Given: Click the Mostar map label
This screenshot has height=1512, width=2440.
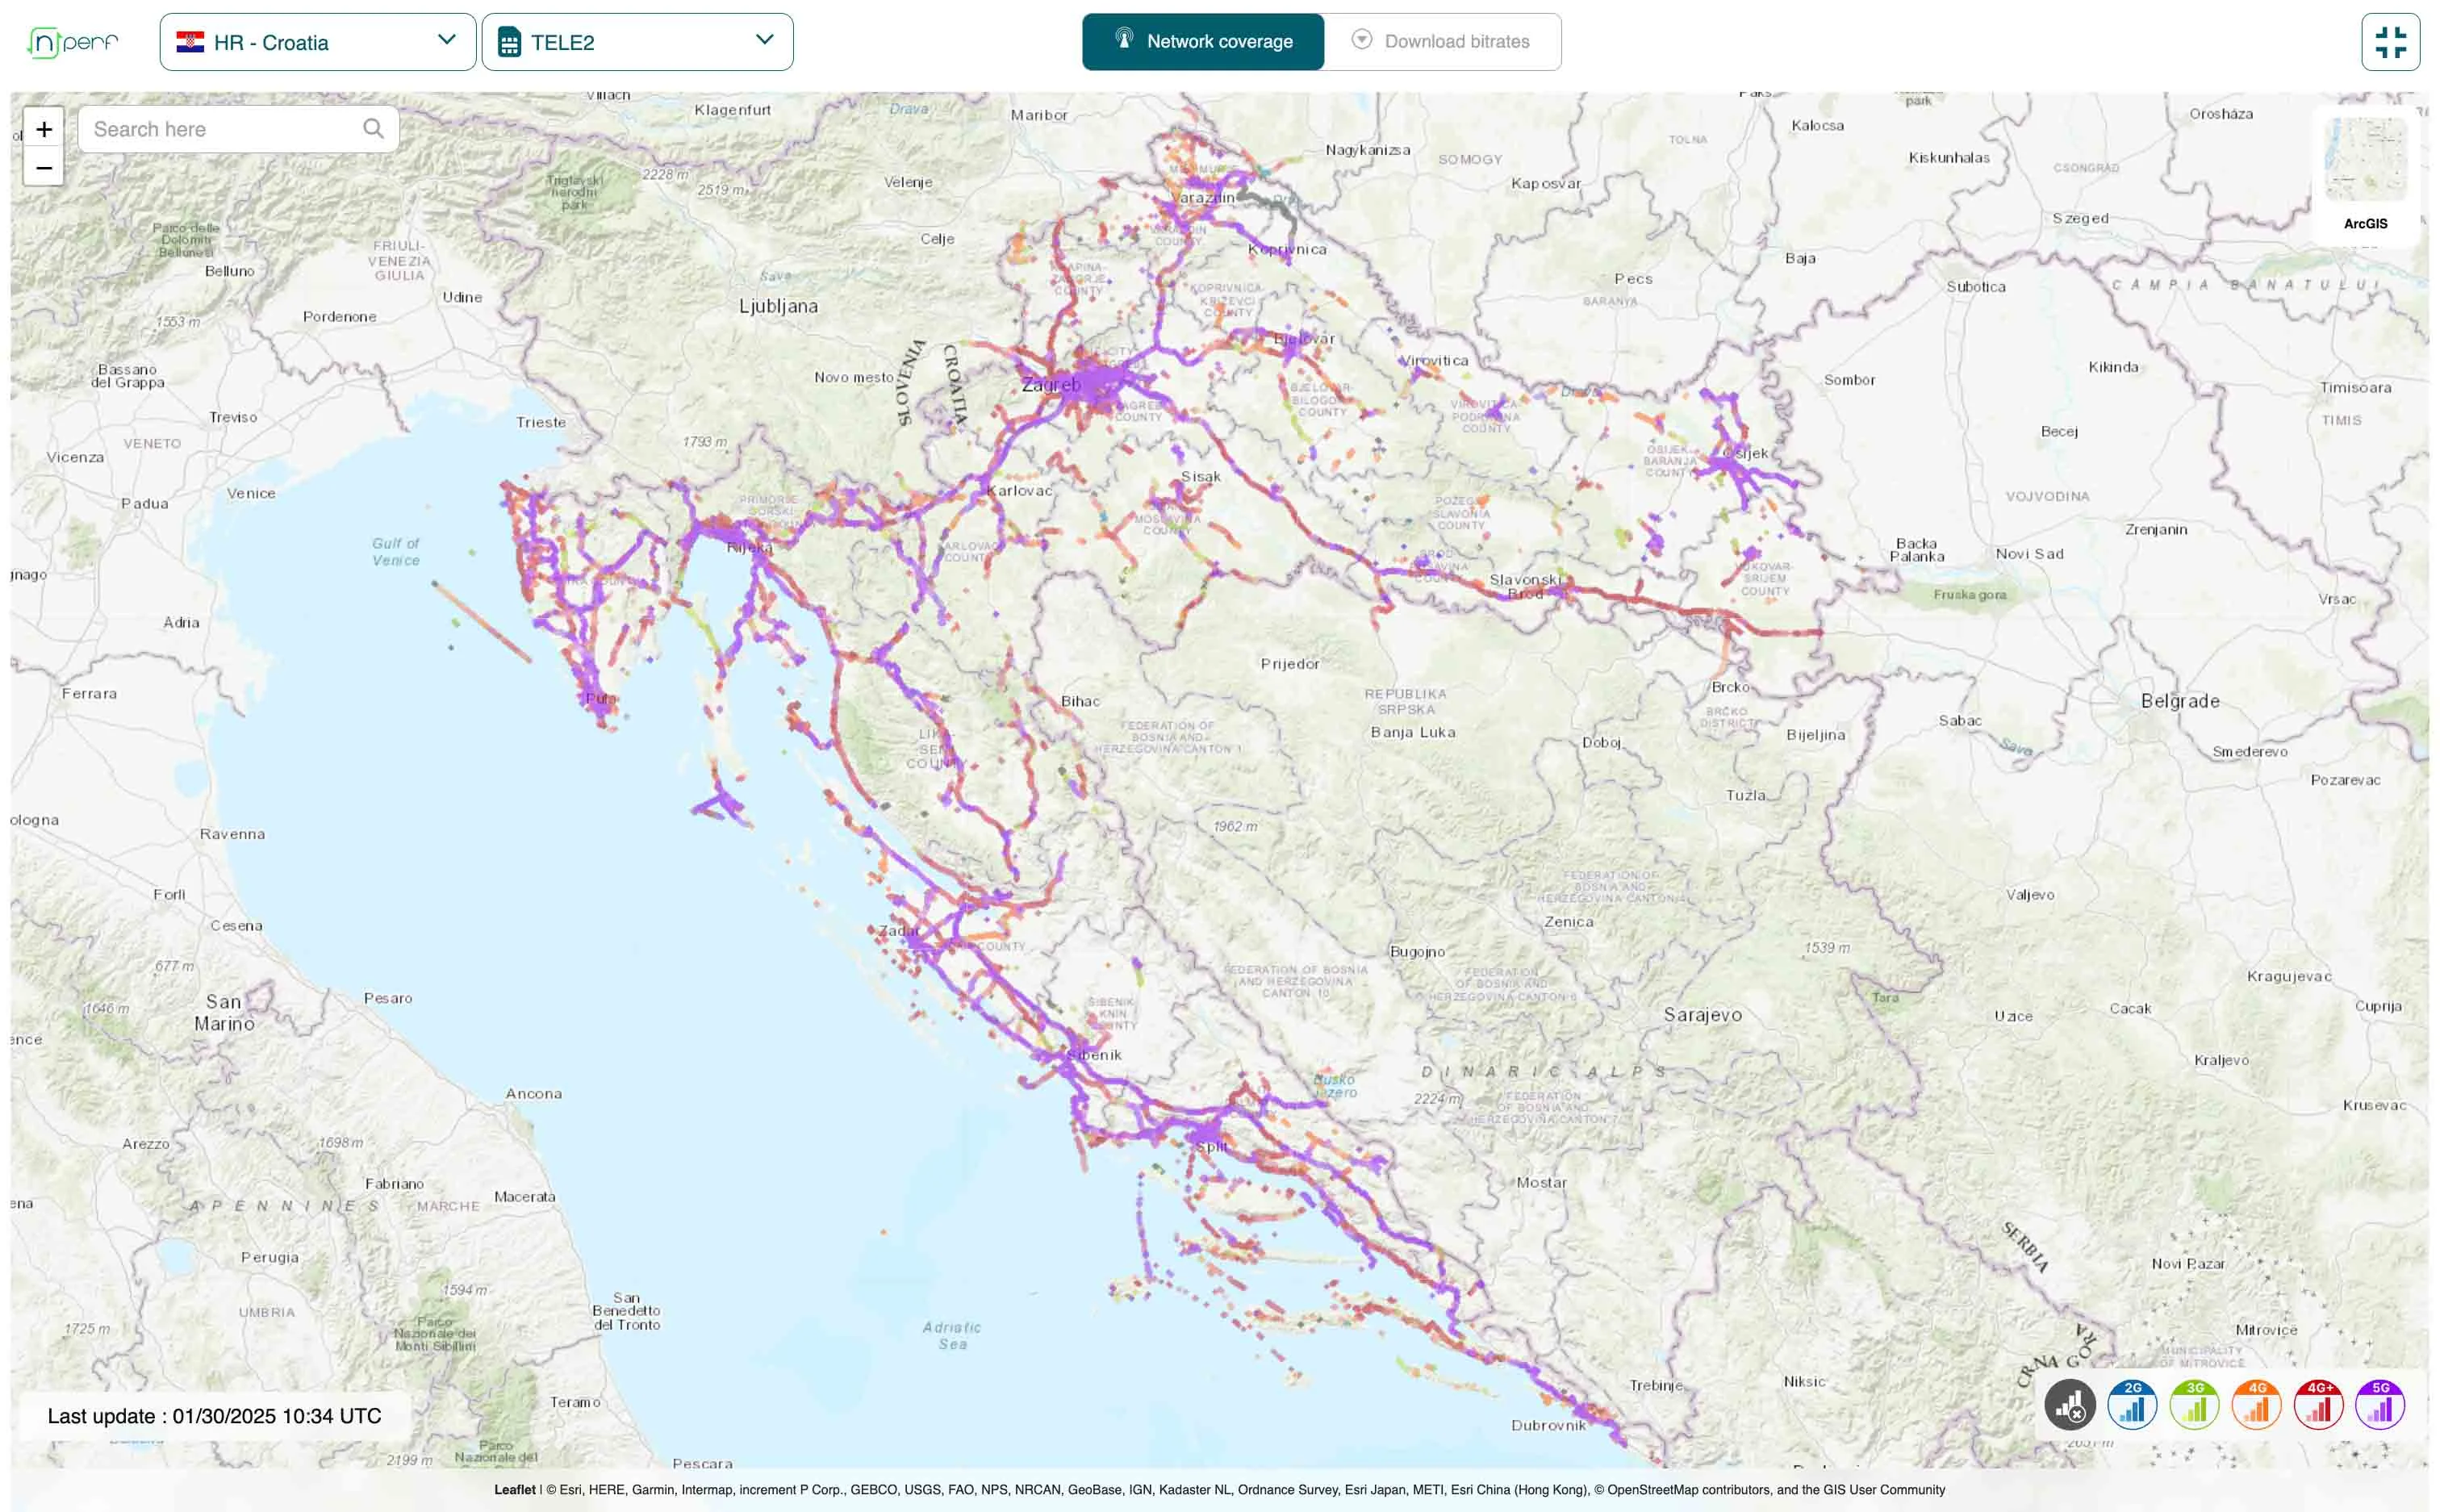Looking at the screenshot, I should click(x=1541, y=1182).
